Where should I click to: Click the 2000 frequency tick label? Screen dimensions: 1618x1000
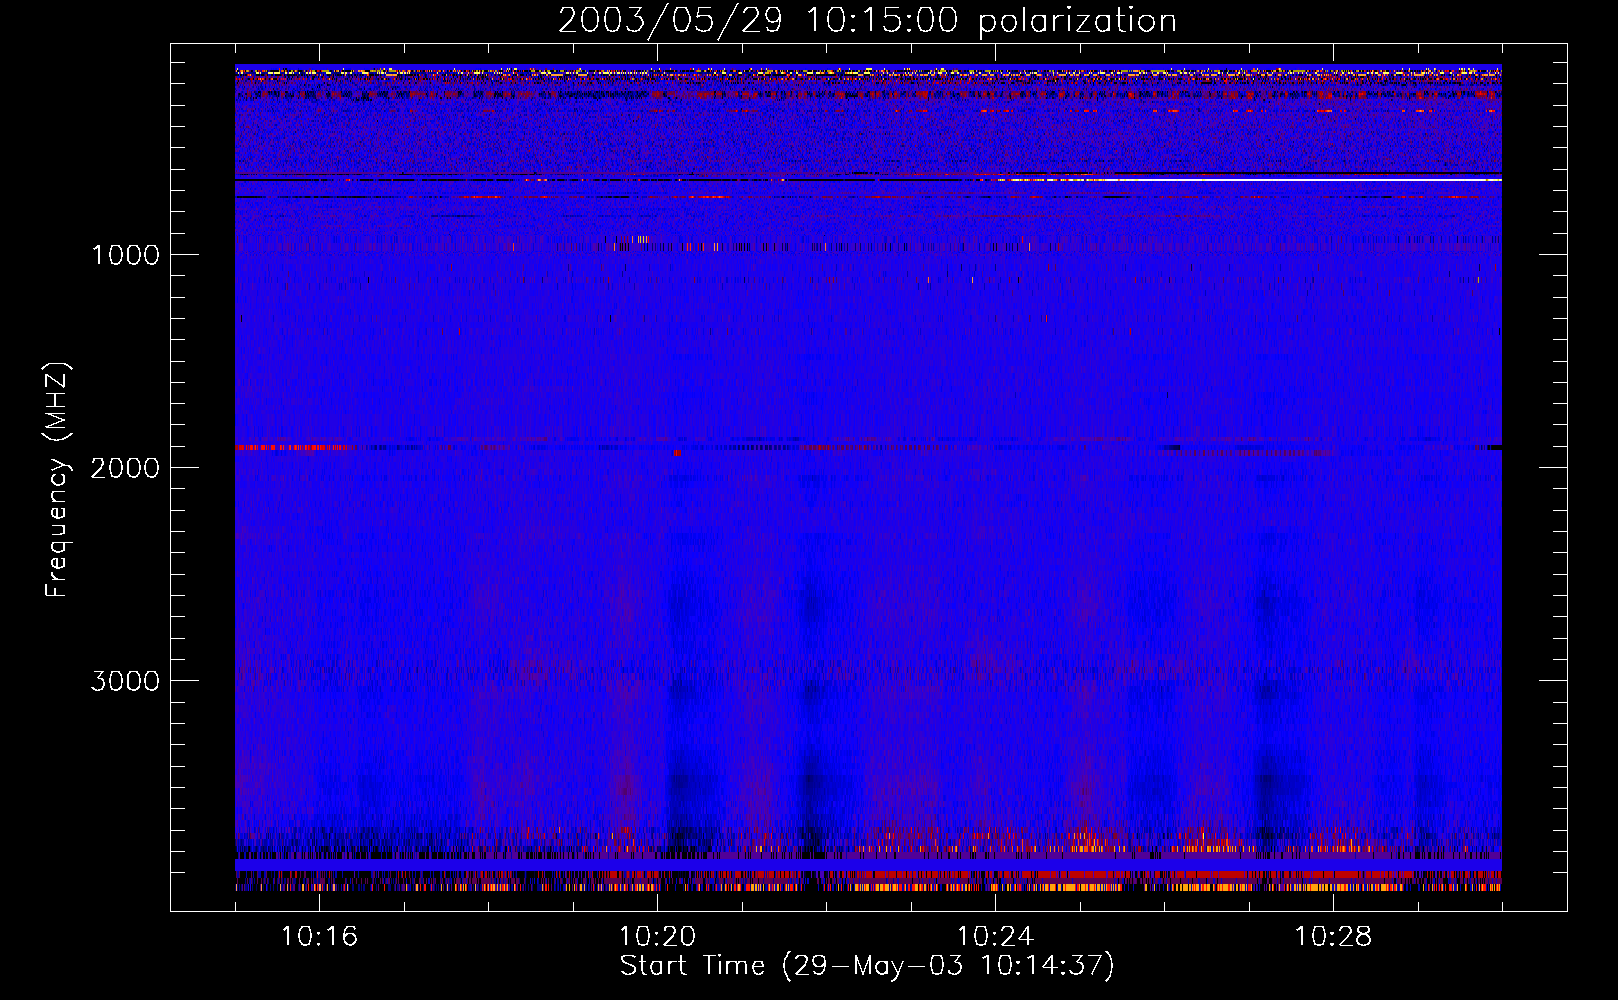pyautogui.click(x=125, y=468)
